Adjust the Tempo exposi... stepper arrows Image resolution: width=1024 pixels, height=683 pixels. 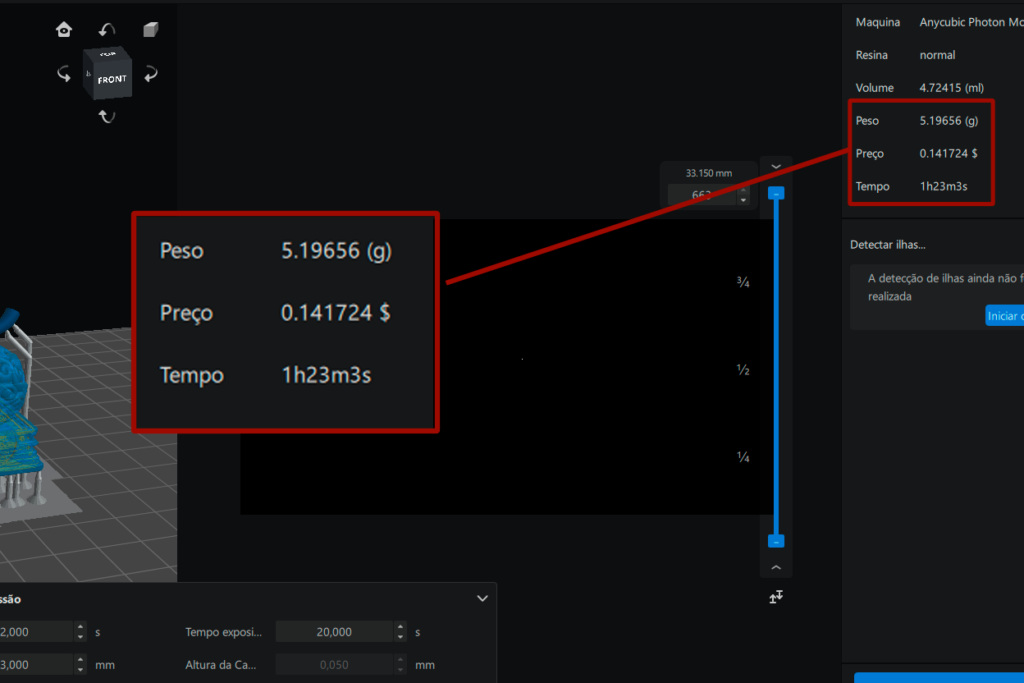[x=401, y=632]
